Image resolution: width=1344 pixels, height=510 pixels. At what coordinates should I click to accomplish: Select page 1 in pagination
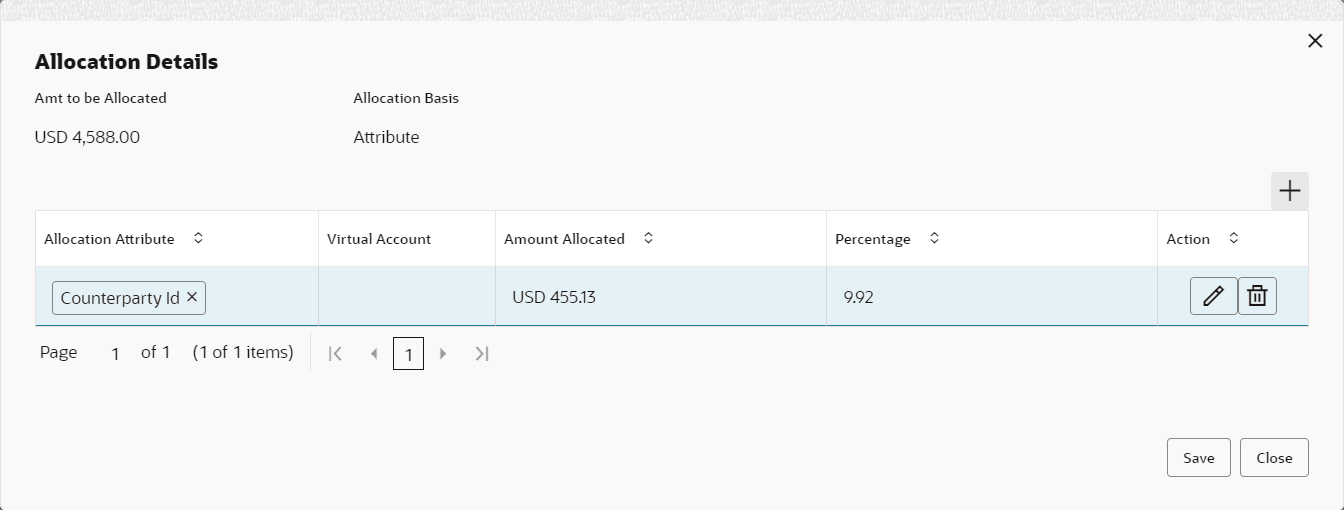[408, 354]
